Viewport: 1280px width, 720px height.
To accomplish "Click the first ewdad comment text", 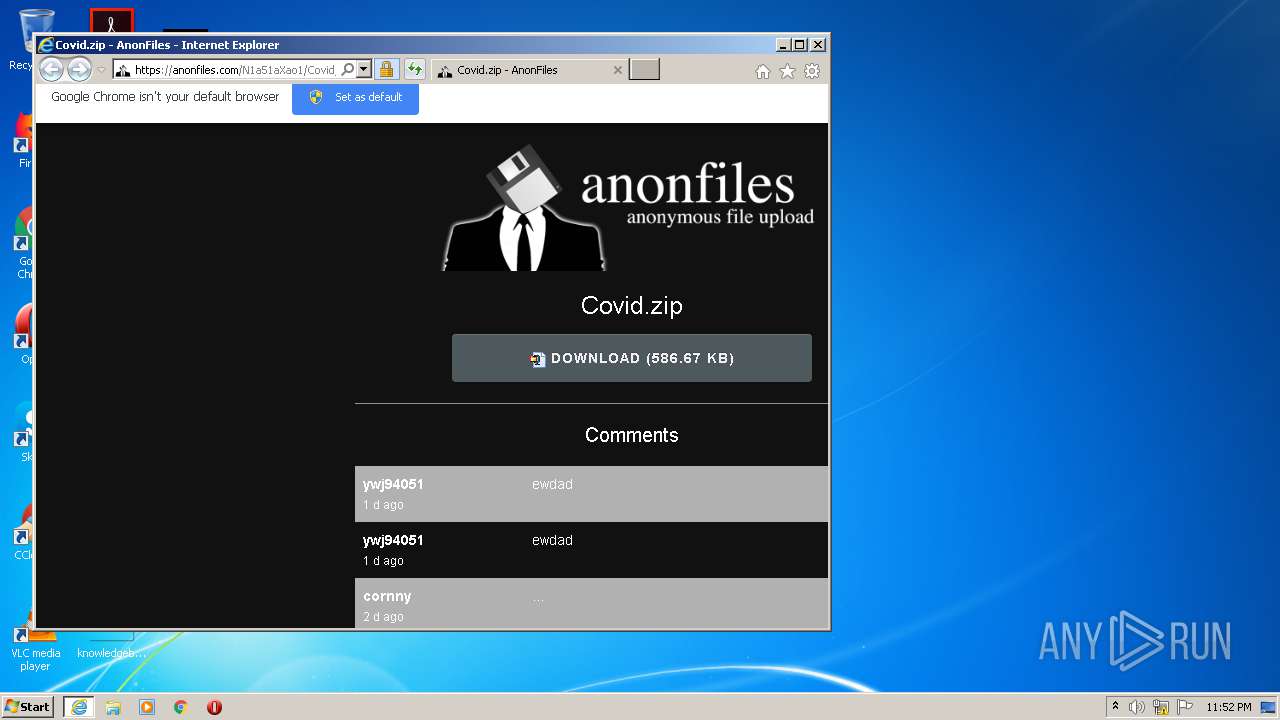I will click(x=552, y=484).
